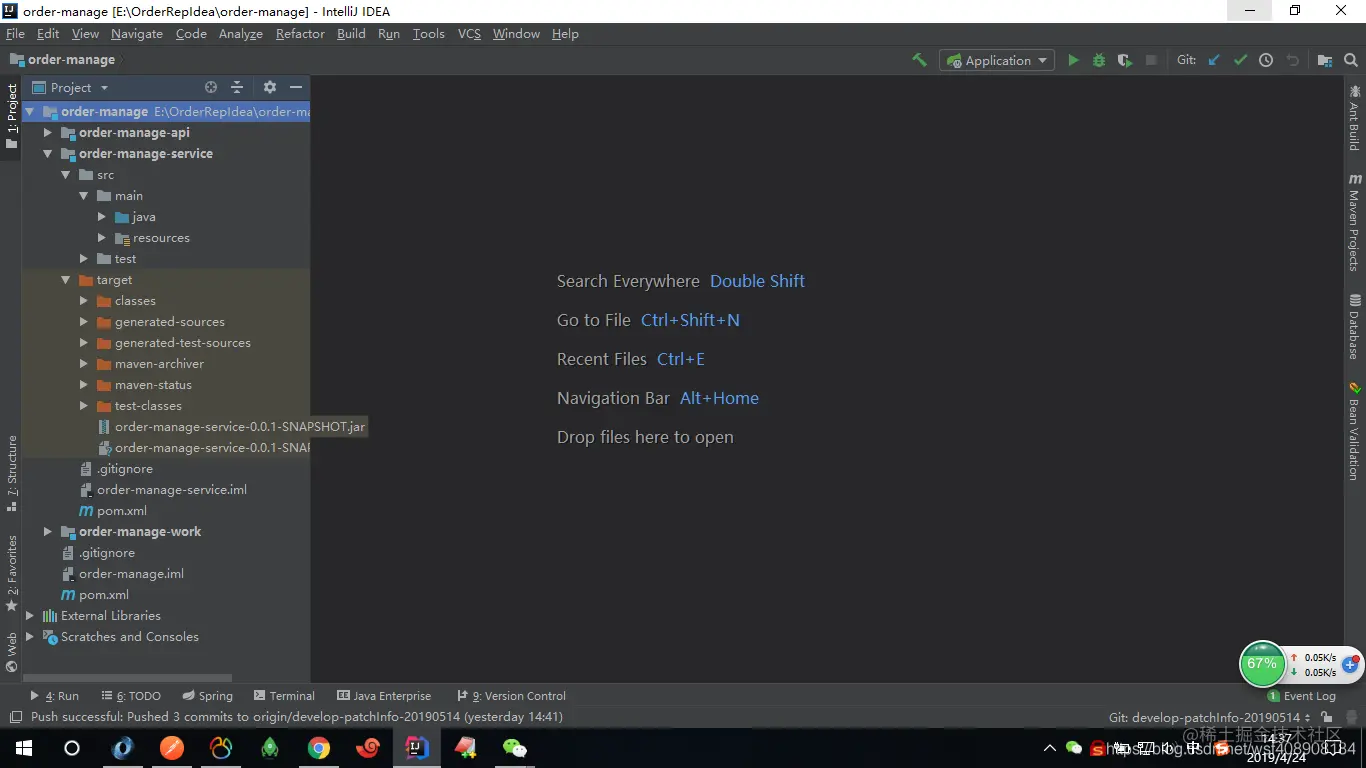
Task: Toggle the 1: Project side tab
Action: [11, 116]
